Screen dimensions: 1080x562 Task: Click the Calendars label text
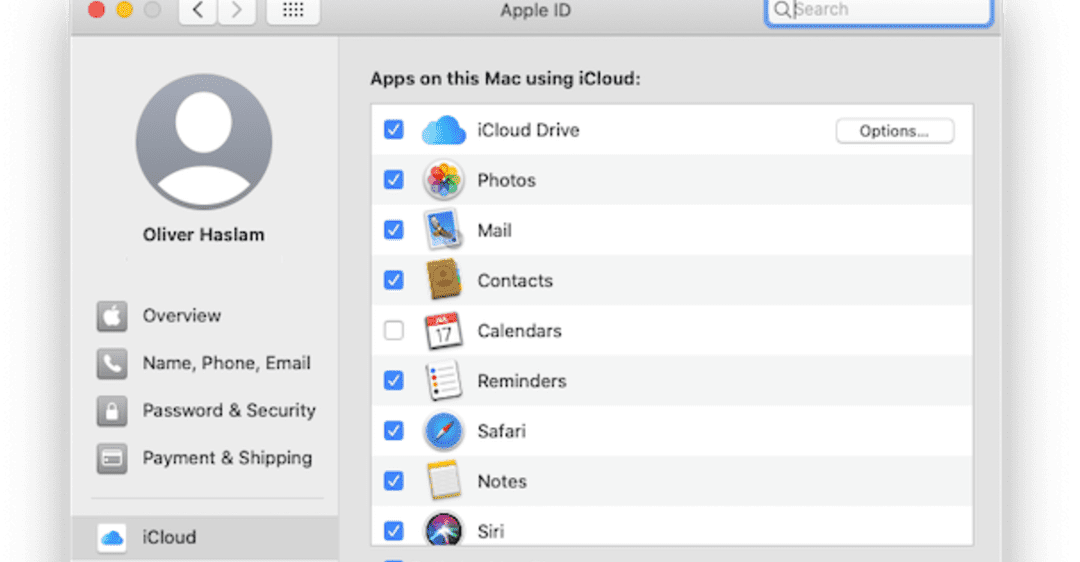coord(519,331)
